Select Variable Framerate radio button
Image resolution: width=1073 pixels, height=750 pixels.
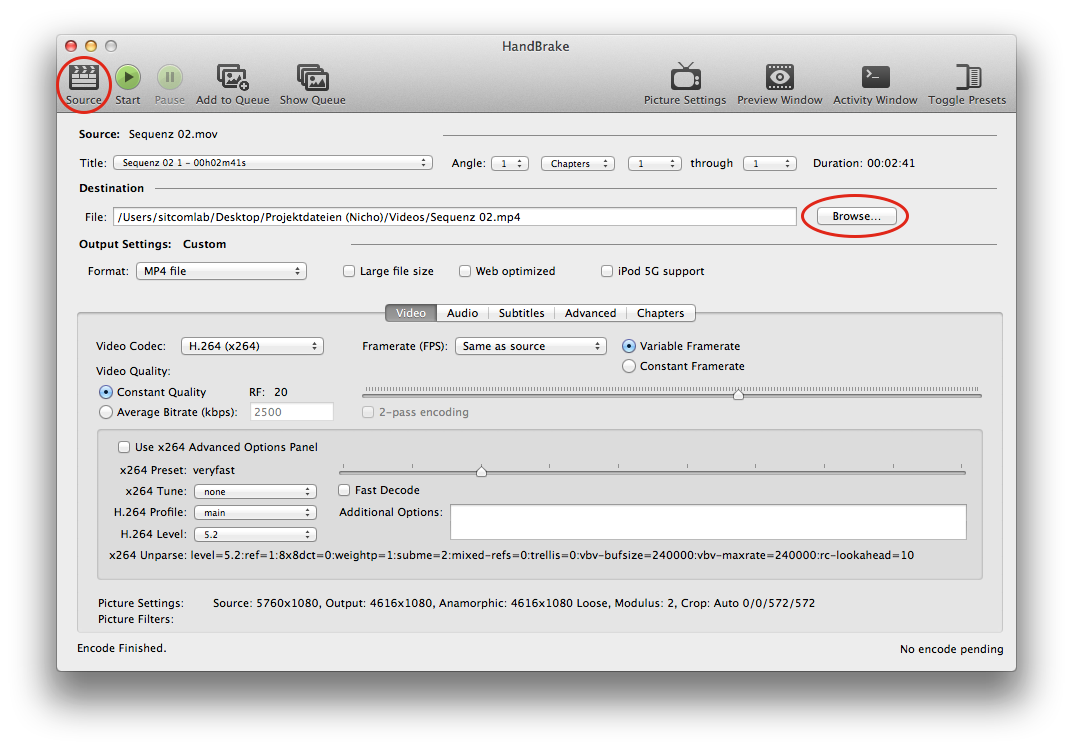[x=629, y=346]
